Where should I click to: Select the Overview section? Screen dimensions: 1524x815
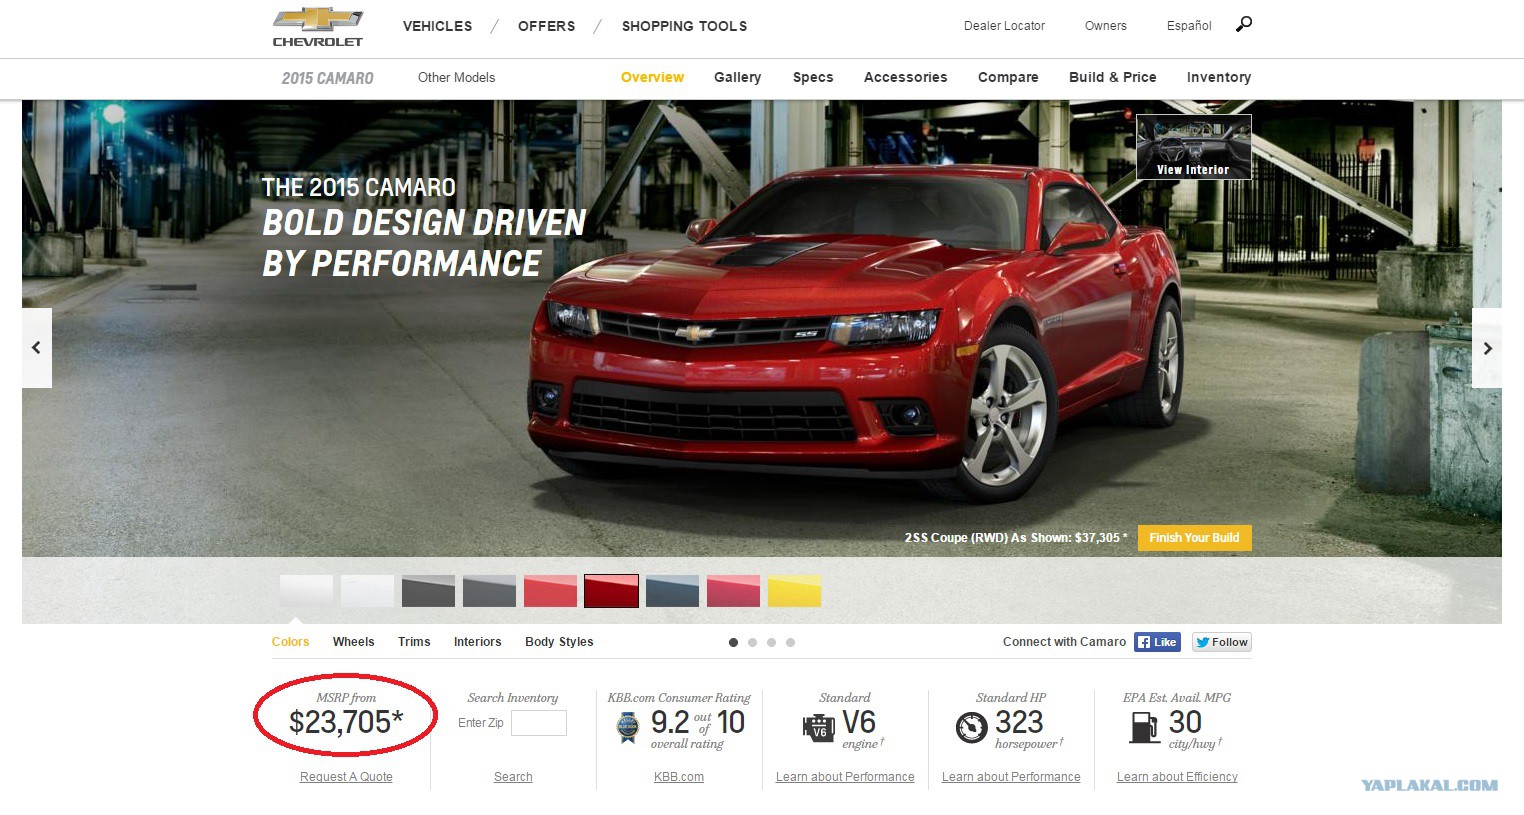(652, 77)
